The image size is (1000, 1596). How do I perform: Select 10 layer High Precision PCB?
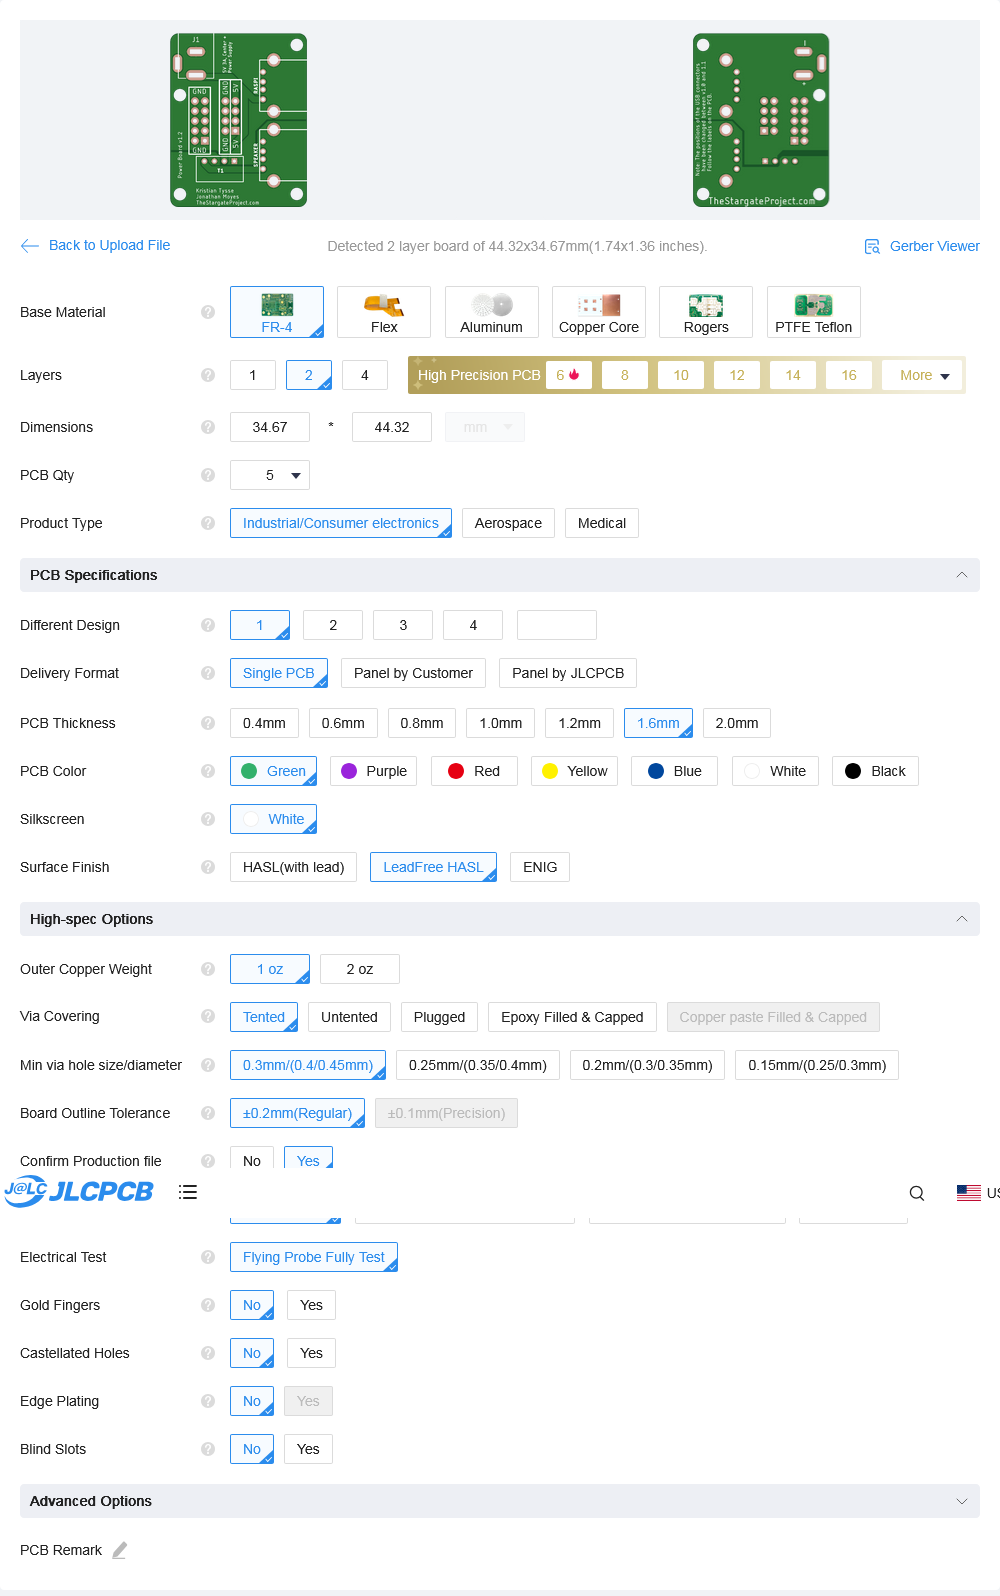[681, 375]
